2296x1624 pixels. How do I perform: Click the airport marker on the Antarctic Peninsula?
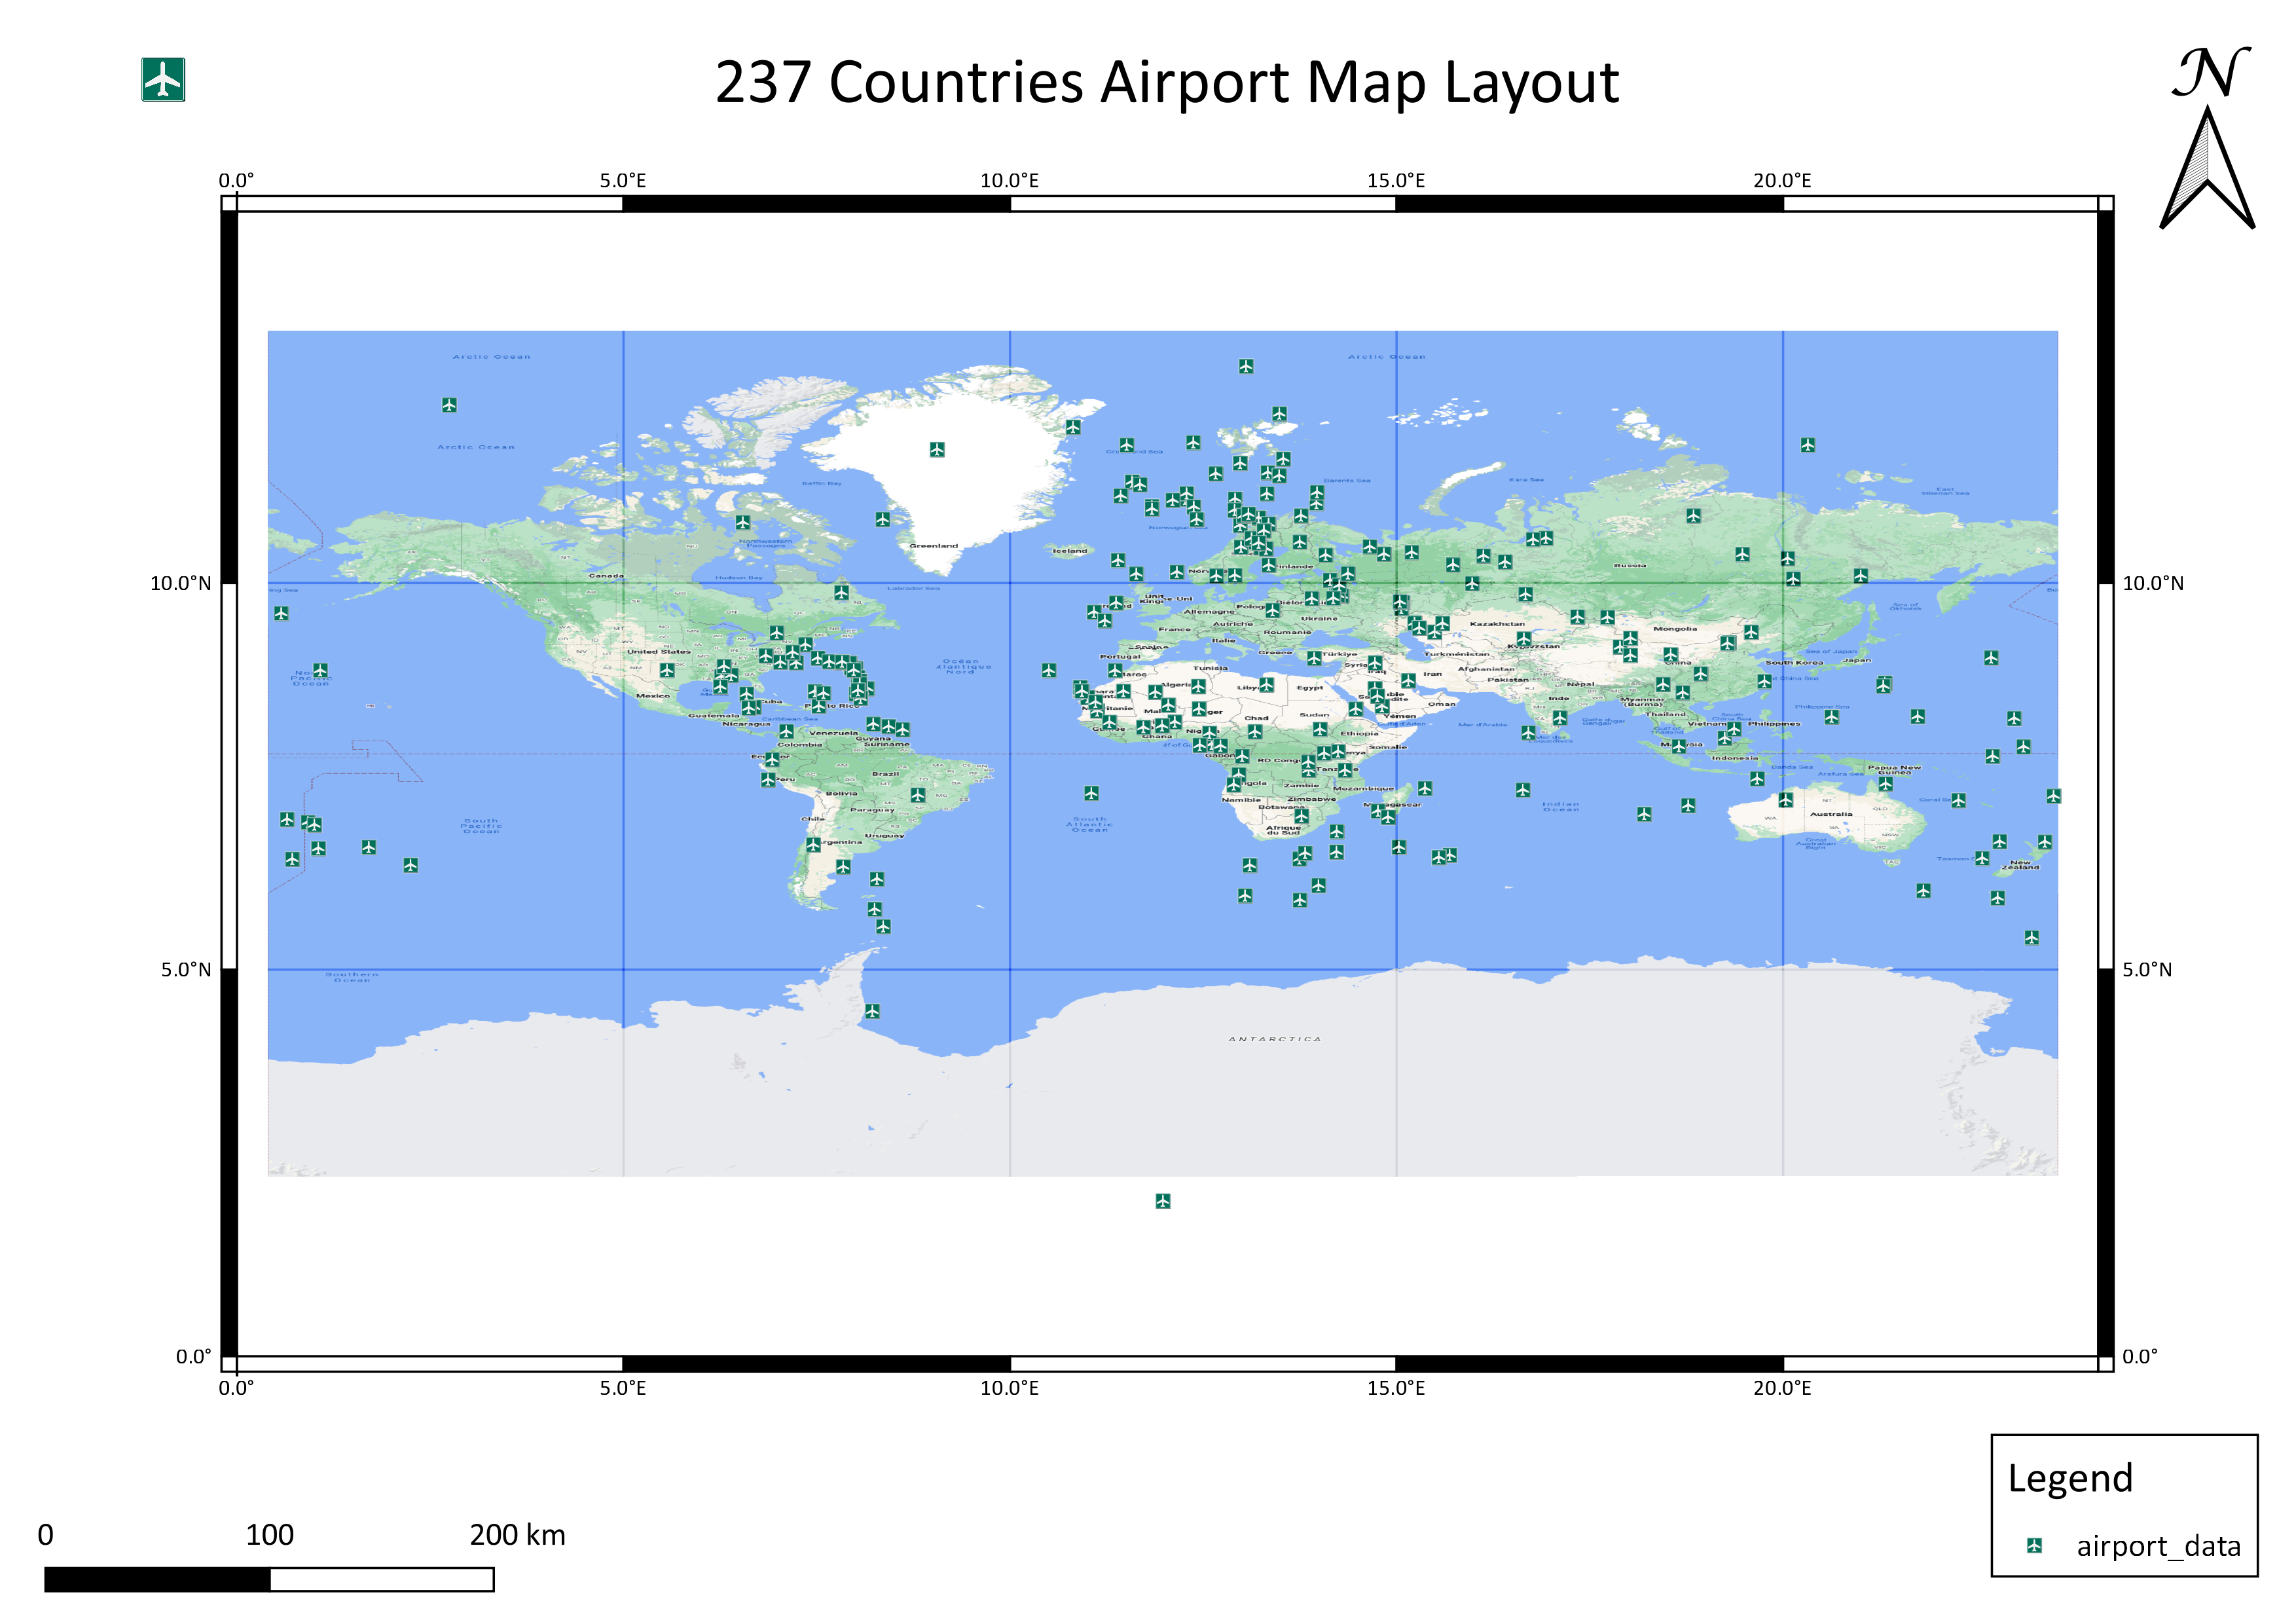(x=872, y=1011)
